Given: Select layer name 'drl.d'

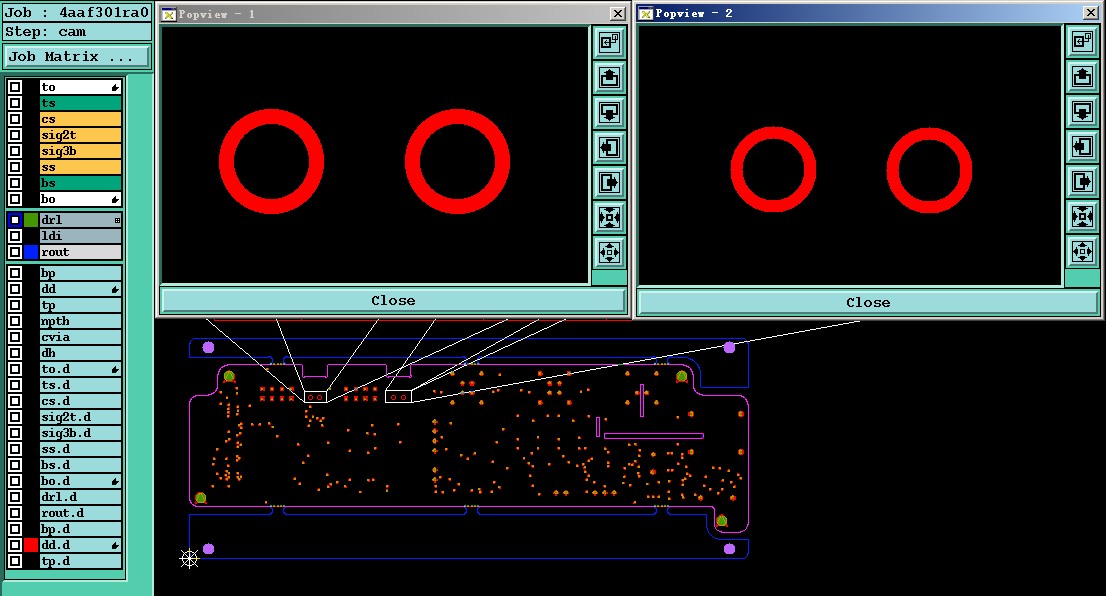Looking at the screenshot, I should 80,497.
